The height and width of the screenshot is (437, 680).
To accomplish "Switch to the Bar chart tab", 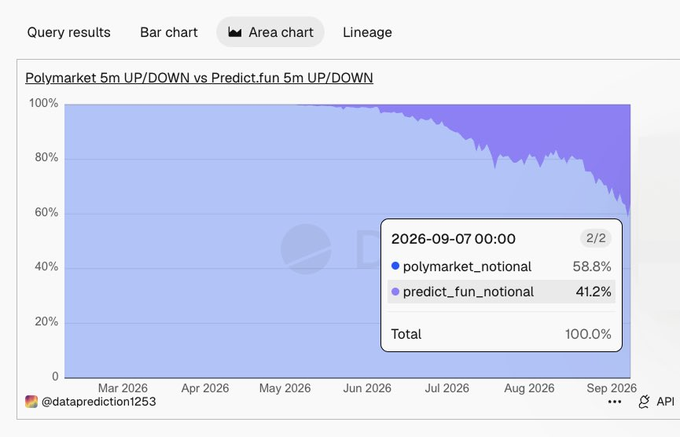I will pyautogui.click(x=169, y=33).
